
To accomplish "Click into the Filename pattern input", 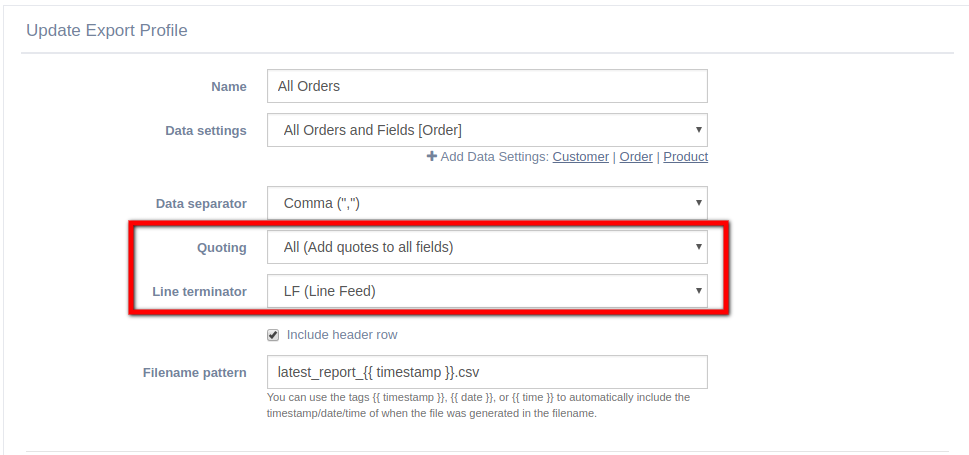I will pyautogui.click(x=487, y=372).
